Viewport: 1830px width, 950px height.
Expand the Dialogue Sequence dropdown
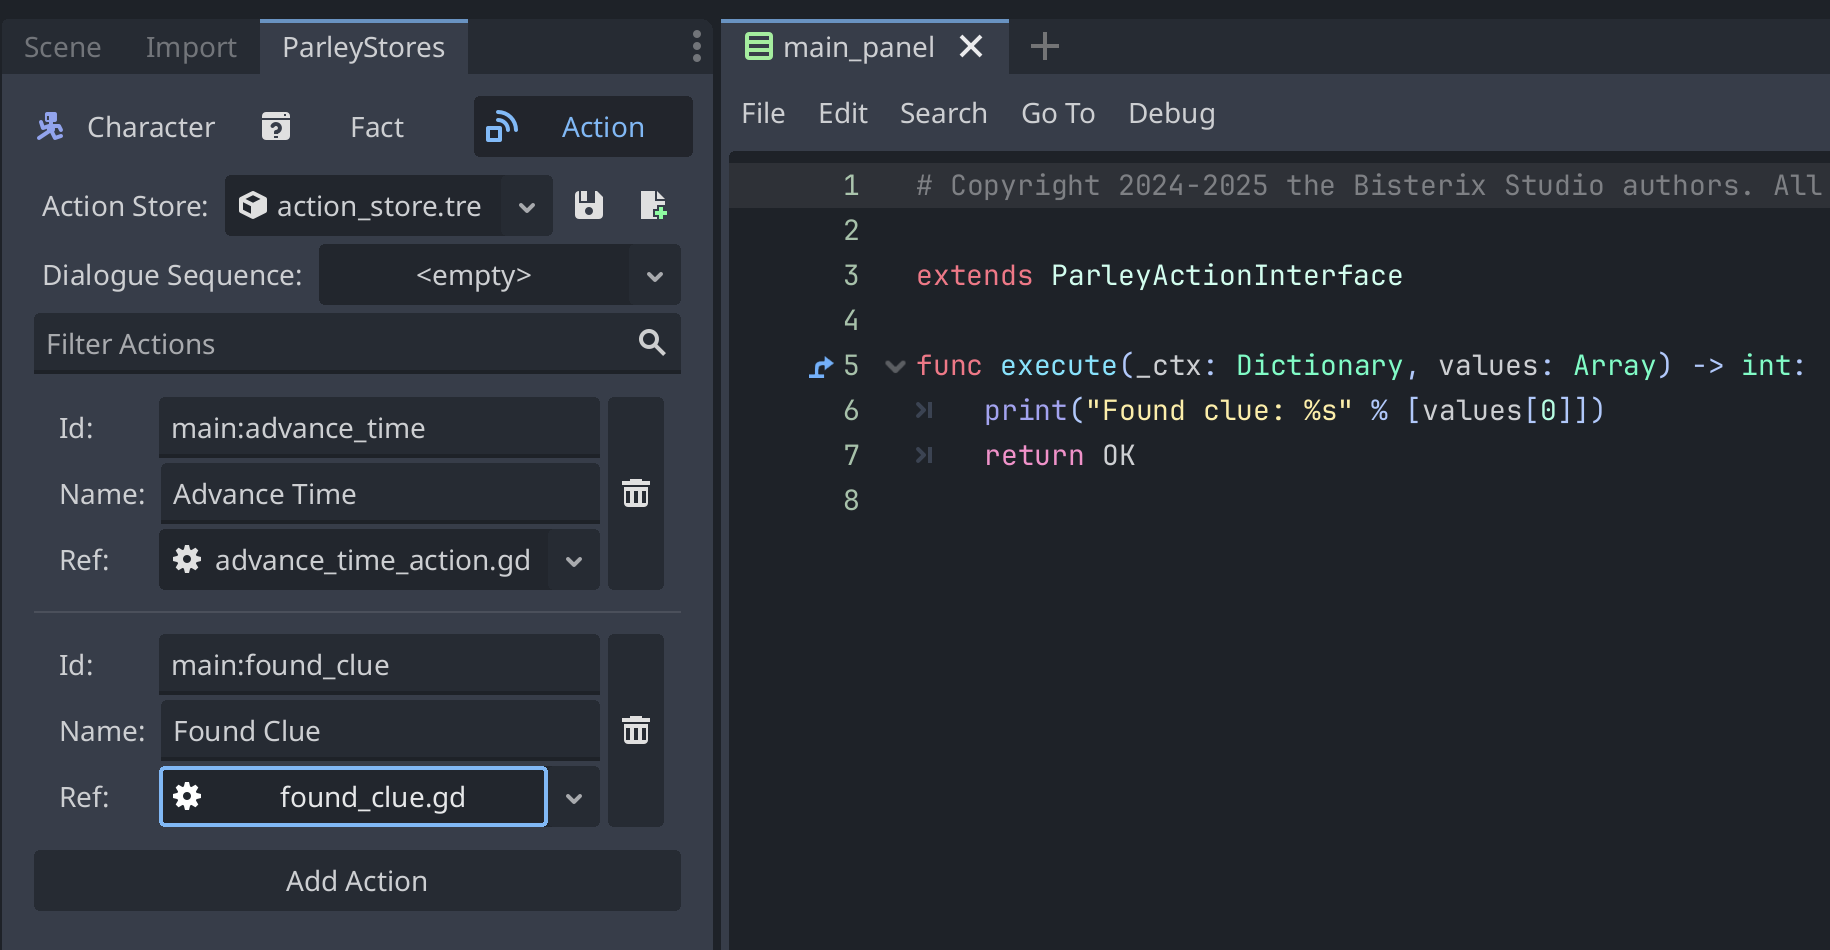655,276
